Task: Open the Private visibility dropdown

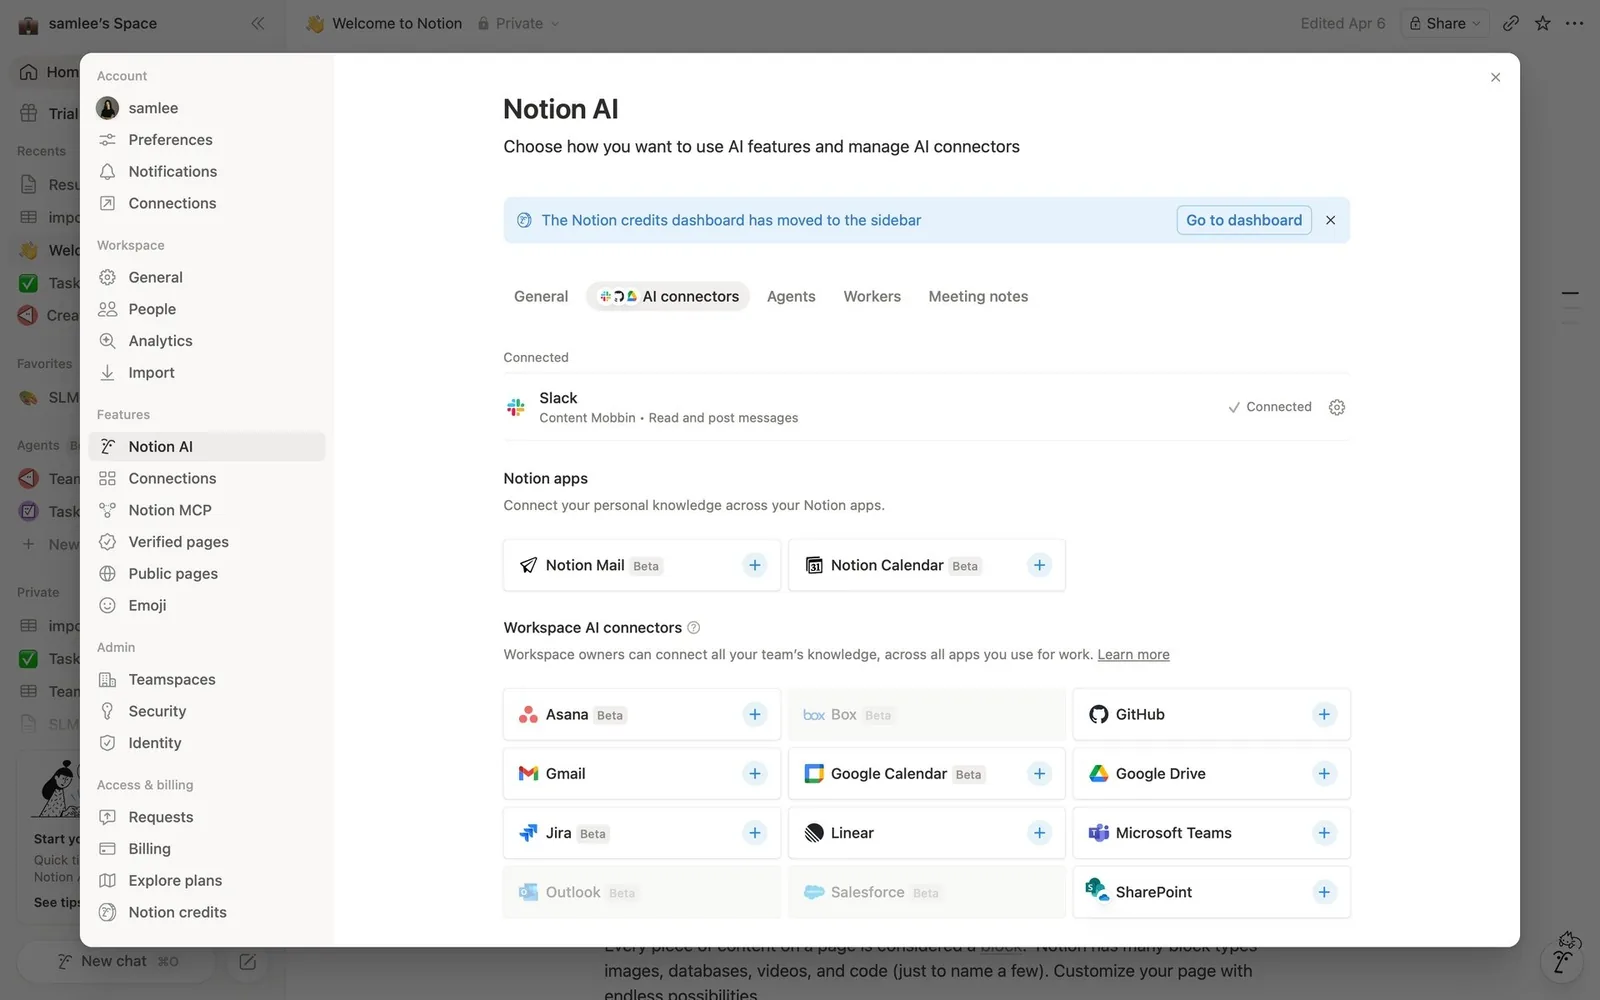Action: [518, 23]
